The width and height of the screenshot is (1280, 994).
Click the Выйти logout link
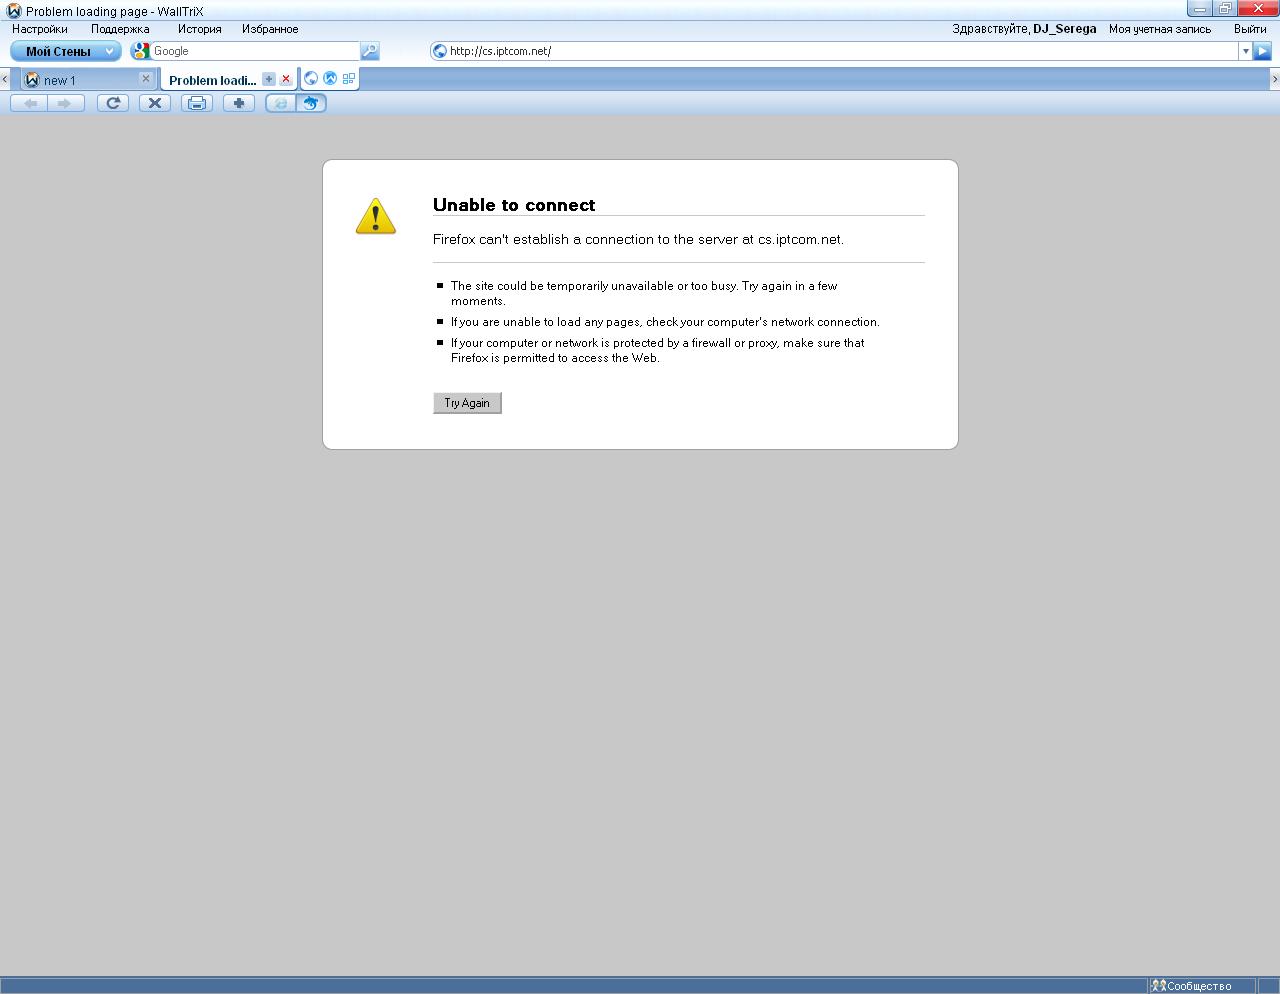(x=1250, y=29)
